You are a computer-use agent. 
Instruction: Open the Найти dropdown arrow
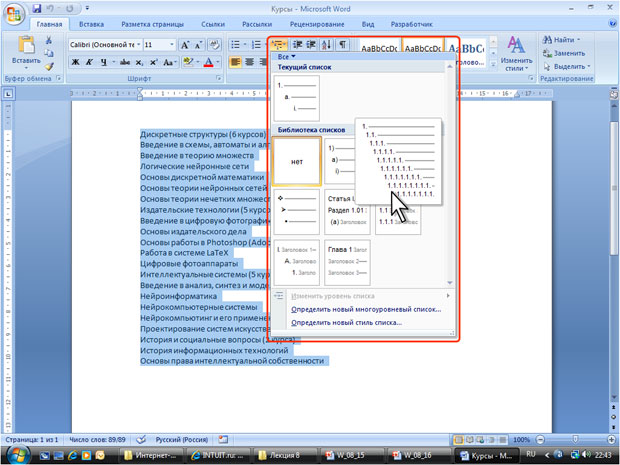578,40
